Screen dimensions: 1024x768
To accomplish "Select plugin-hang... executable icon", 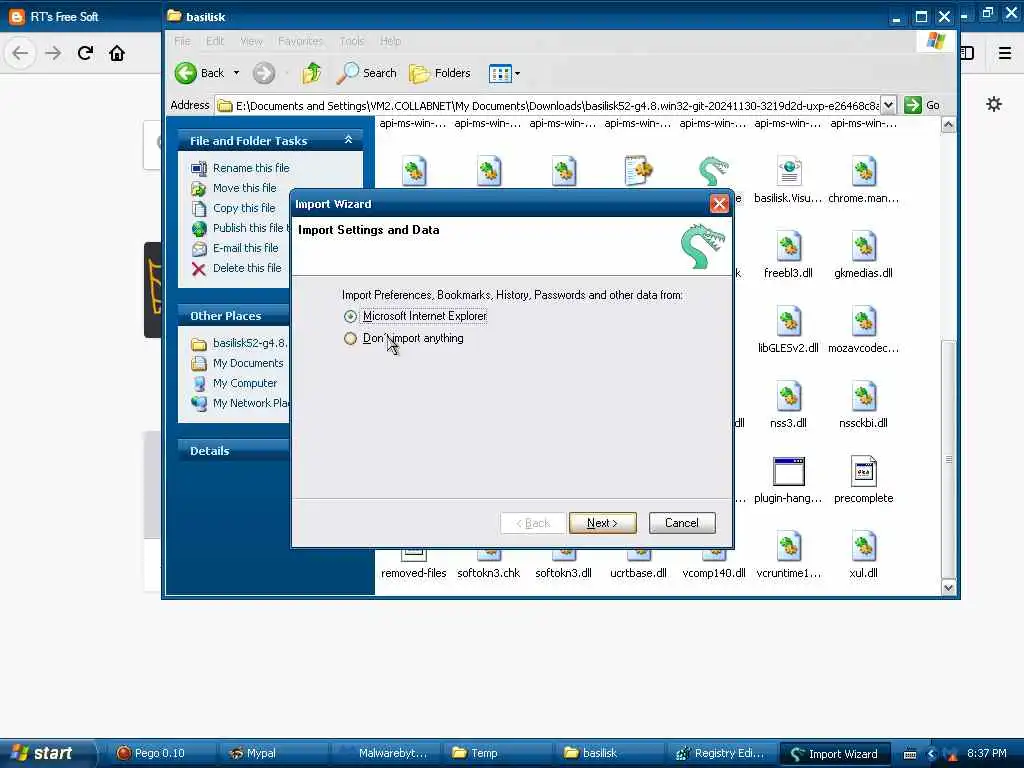I will (x=789, y=472).
